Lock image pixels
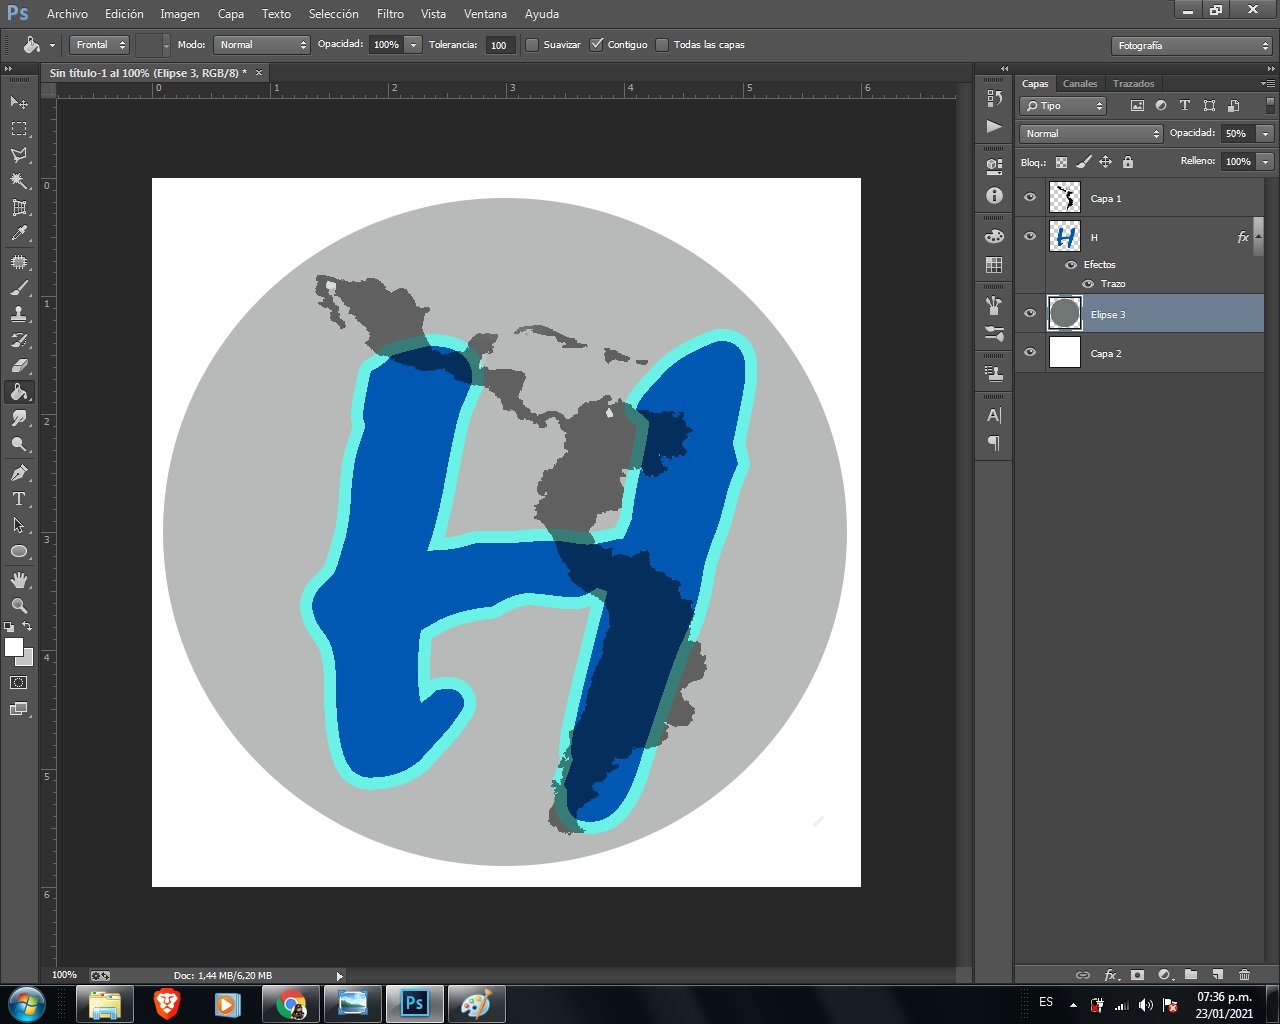The width and height of the screenshot is (1280, 1024). (x=1083, y=162)
